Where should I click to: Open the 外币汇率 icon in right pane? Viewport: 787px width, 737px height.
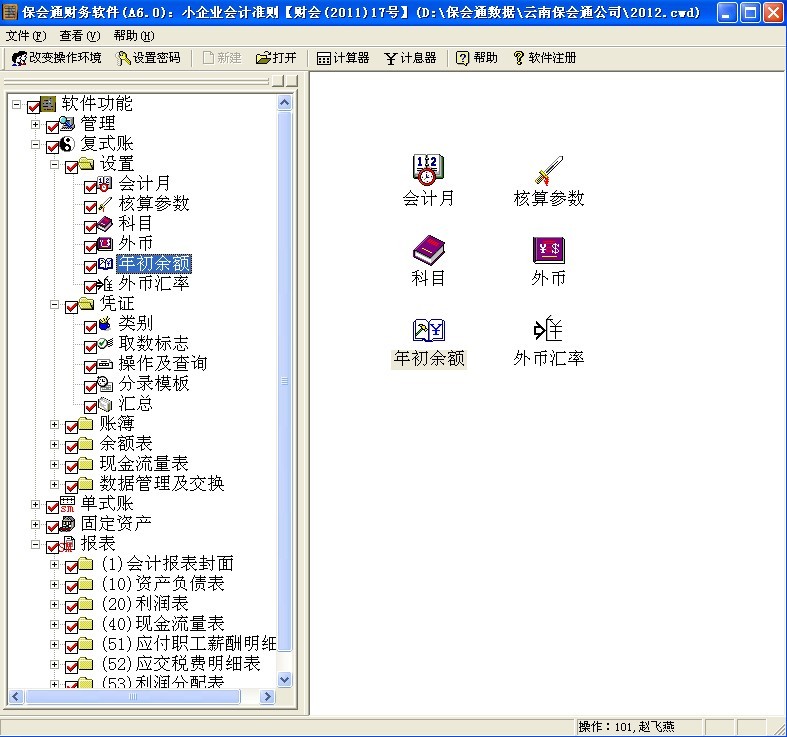click(x=548, y=330)
